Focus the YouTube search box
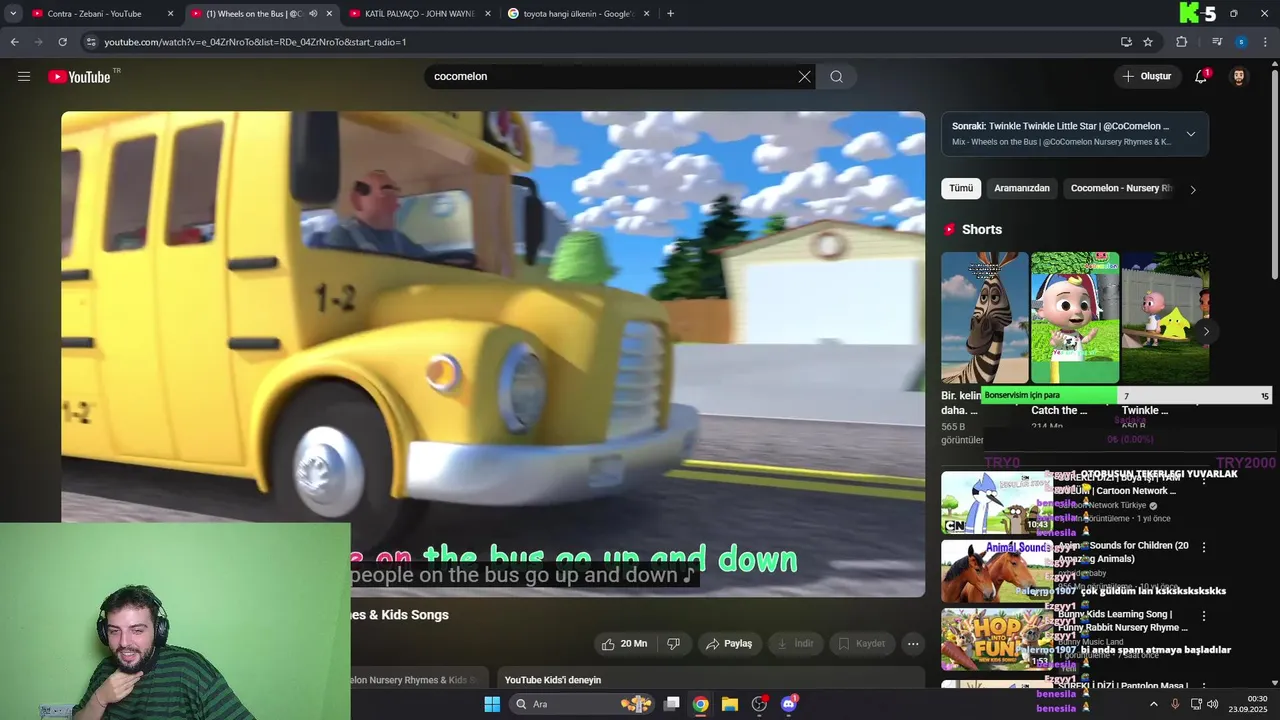The height and width of the screenshot is (720, 1280). (610, 76)
